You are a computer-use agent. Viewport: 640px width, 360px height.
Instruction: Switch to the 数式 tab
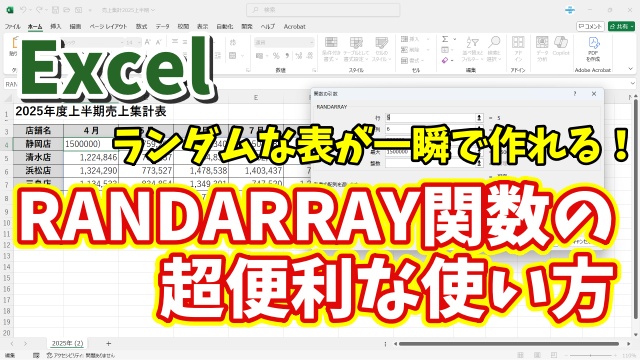click(141, 27)
